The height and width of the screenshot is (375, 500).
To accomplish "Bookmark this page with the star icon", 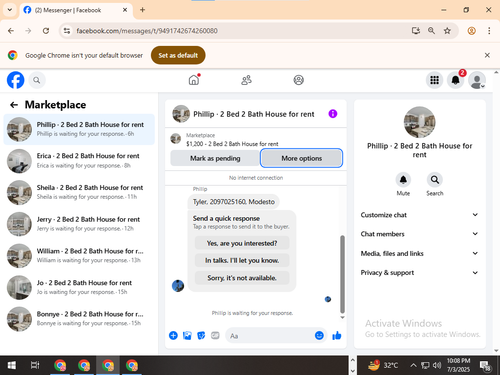I will click(x=447, y=31).
